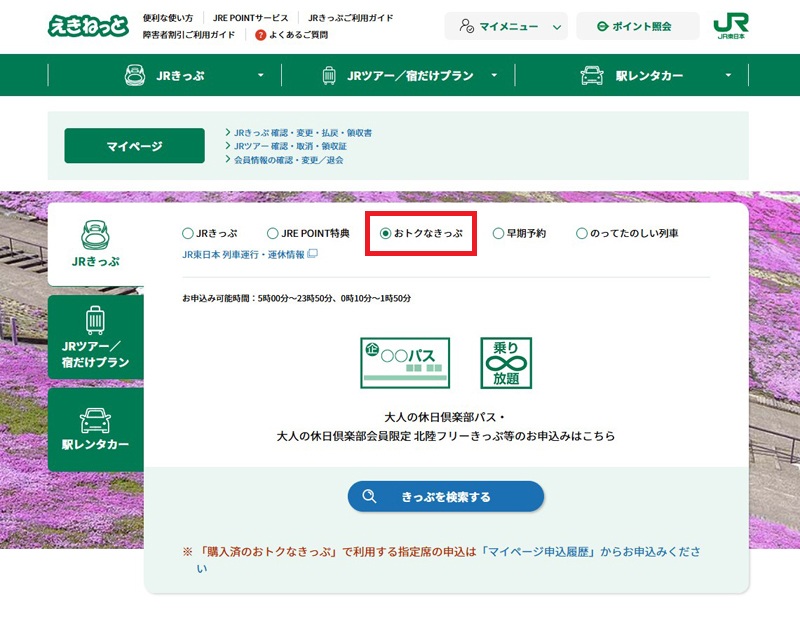
Task: Click the magnifier icon in search button
Action: (369, 496)
